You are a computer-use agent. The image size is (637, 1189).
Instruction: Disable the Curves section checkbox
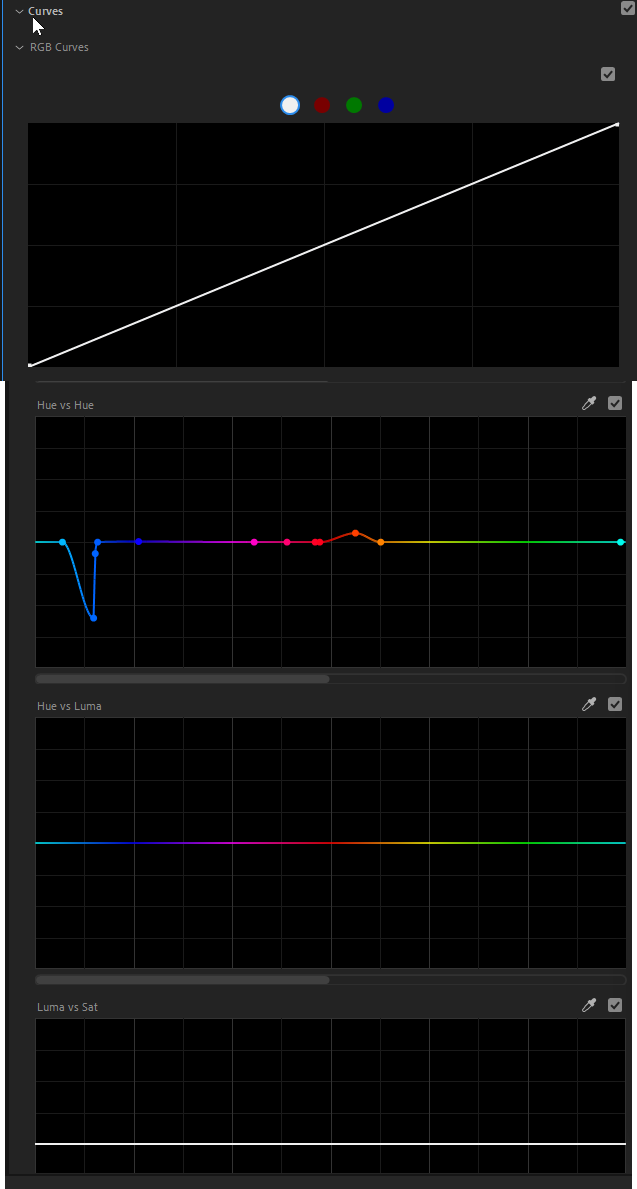pyautogui.click(x=628, y=8)
